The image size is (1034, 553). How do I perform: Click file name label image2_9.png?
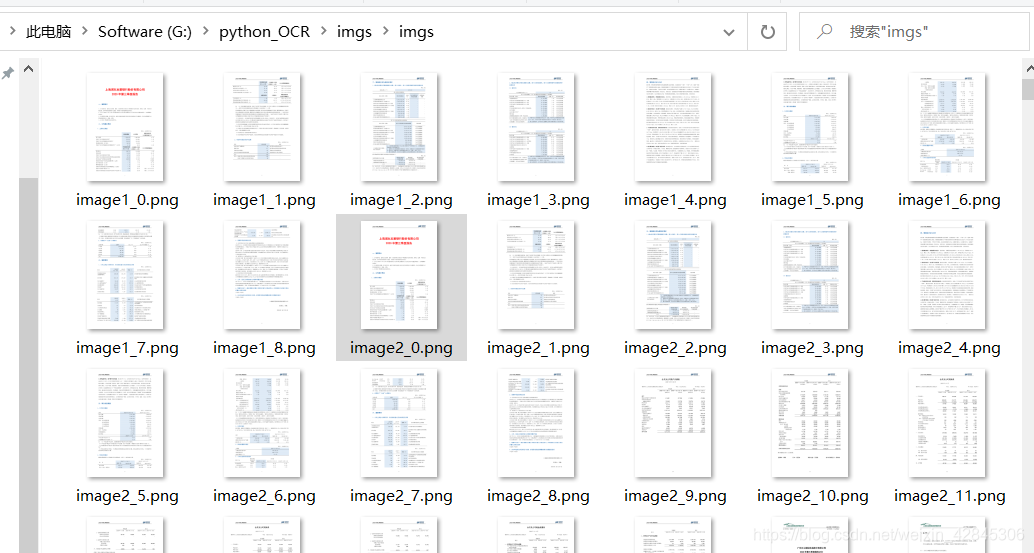675,496
